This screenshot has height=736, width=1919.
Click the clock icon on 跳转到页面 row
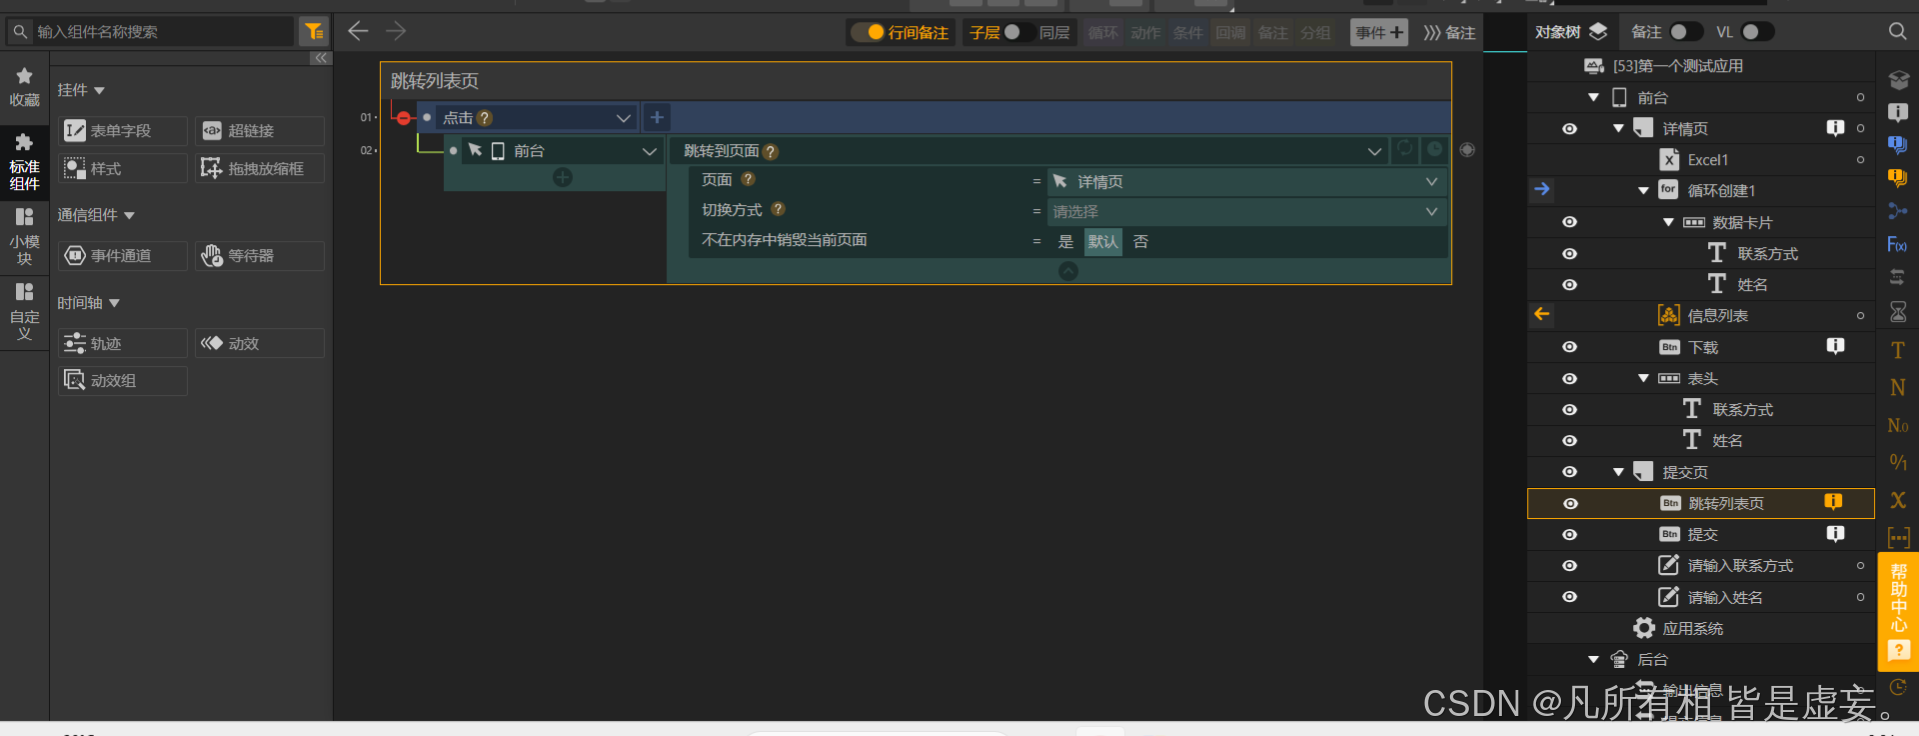click(x=1435, y=149)
